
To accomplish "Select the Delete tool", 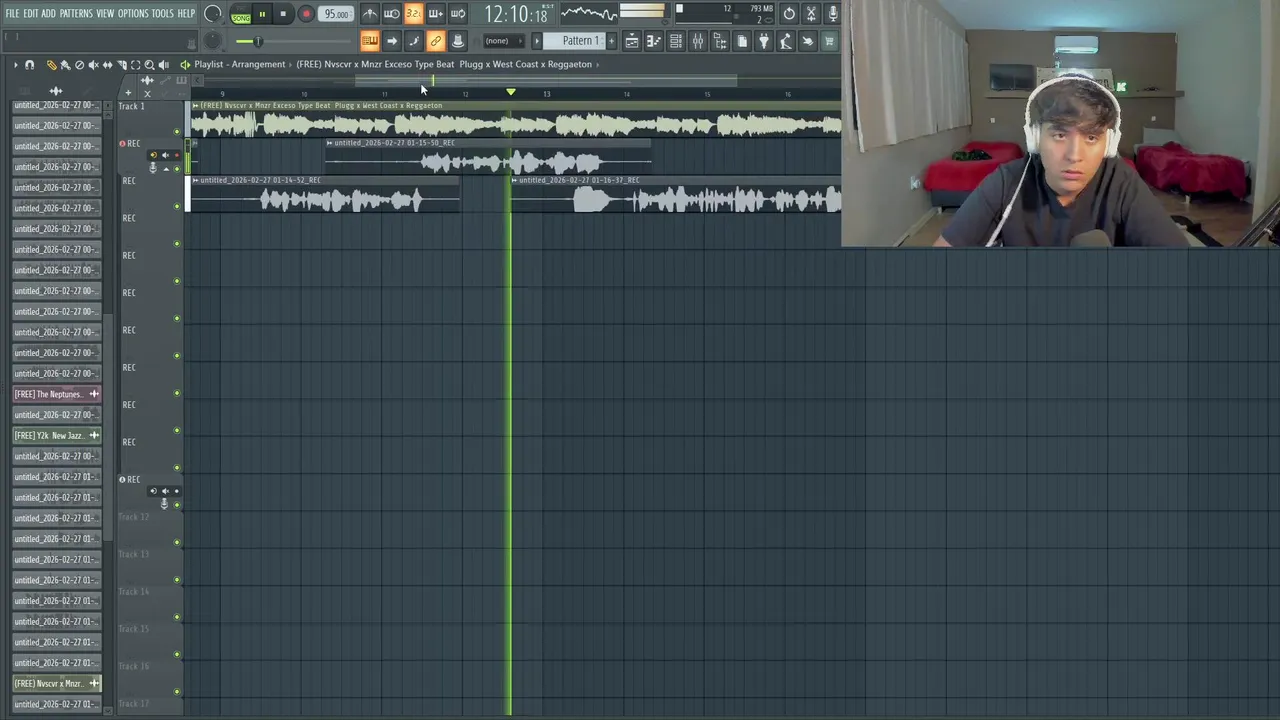I will [x=80, y=65].
